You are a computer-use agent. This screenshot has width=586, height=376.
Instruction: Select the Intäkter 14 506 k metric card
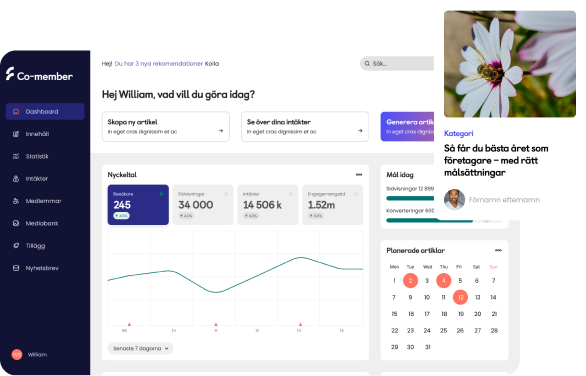point(268,205)
